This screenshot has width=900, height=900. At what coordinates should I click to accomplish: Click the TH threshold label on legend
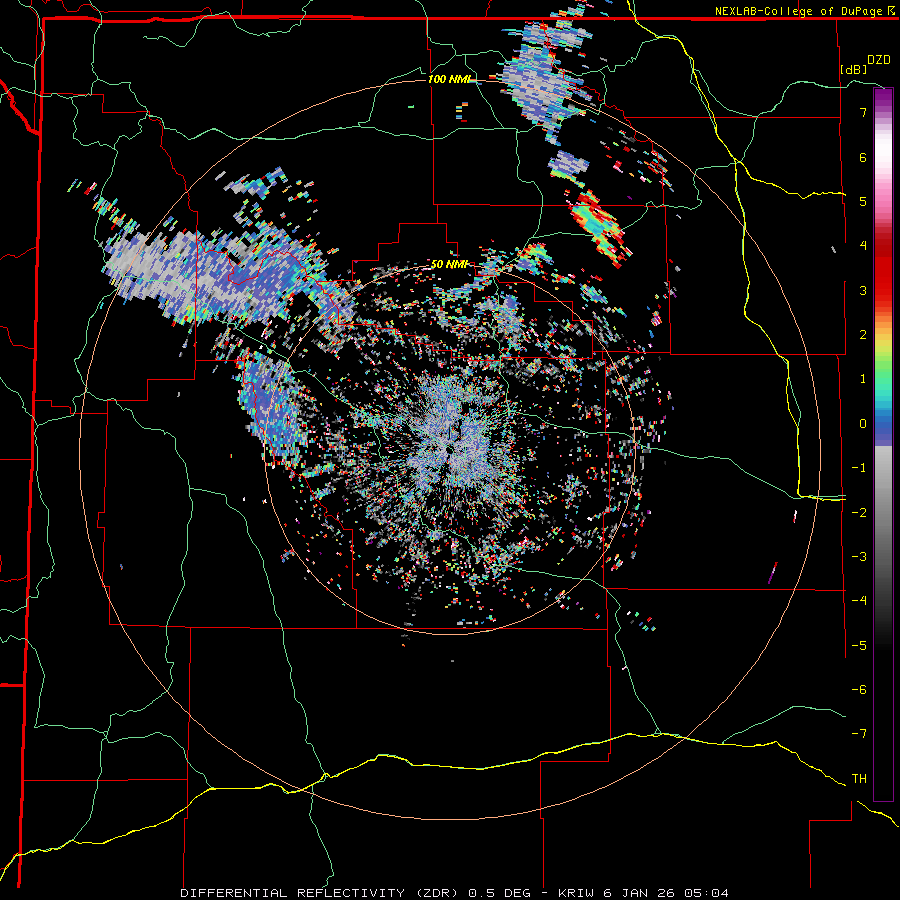859,779
